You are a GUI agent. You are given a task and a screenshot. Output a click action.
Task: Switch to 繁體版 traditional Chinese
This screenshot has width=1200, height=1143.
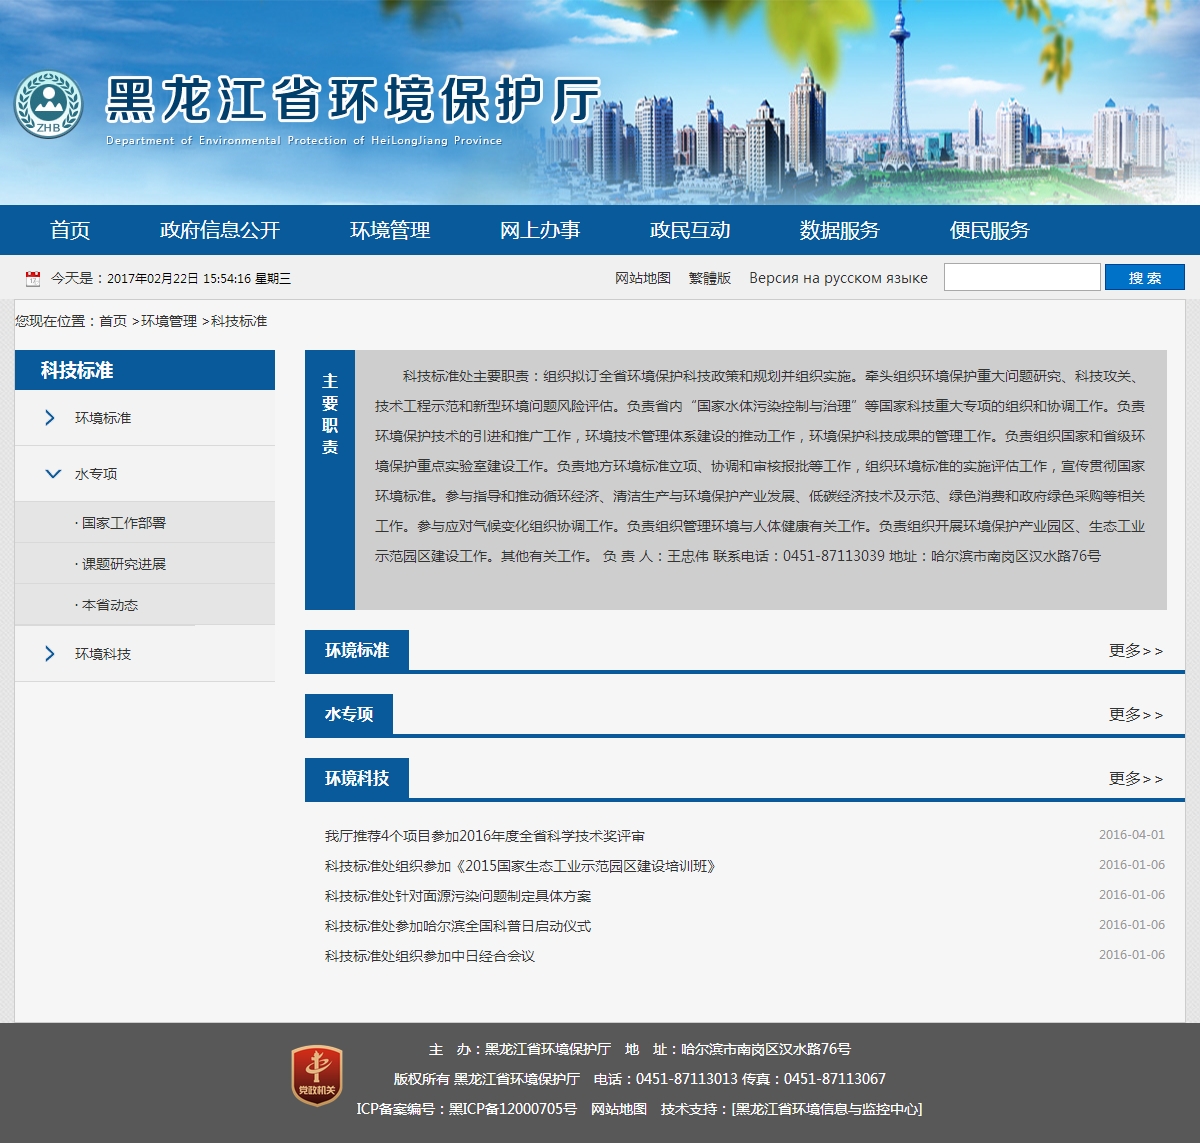coord(710,278)
